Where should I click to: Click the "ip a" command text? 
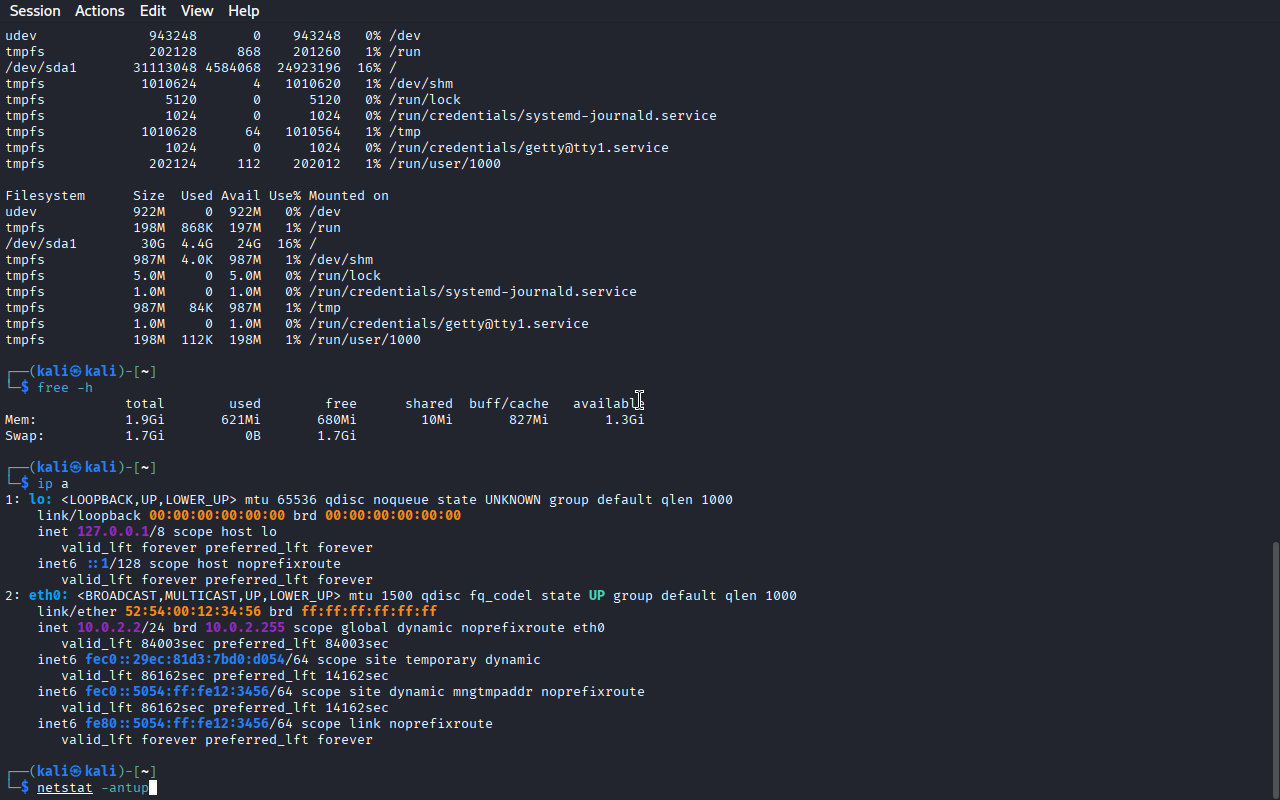point(53,484)
